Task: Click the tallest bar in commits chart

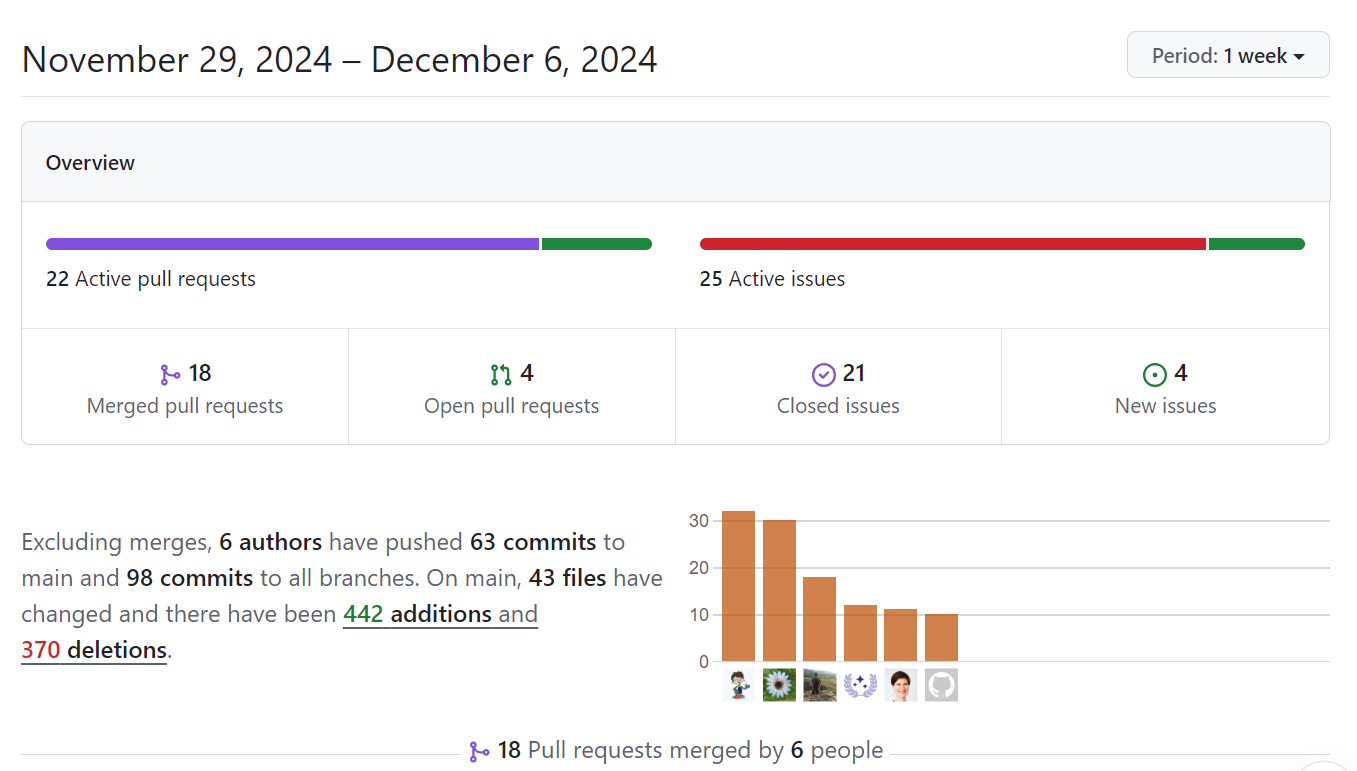Action: click(738, 586)
